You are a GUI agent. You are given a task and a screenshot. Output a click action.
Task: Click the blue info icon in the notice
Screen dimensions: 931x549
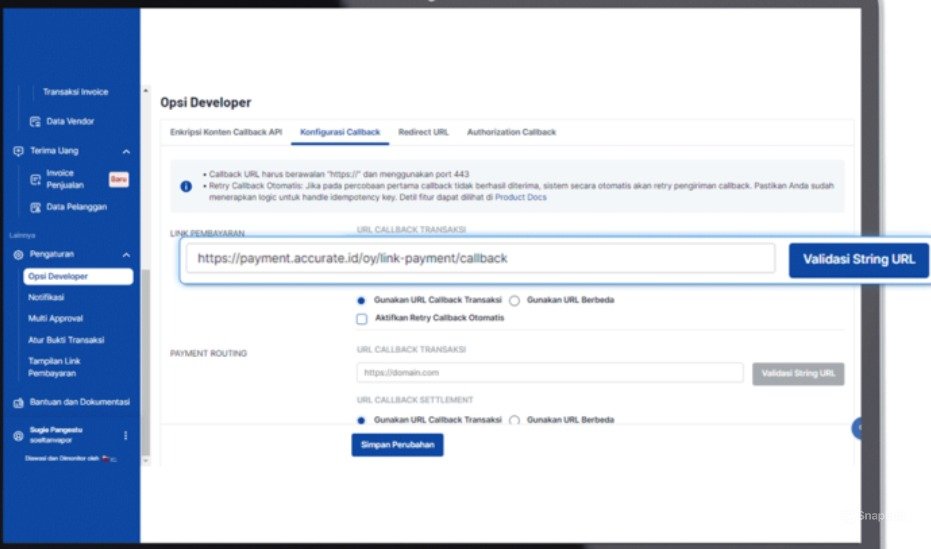pos(186,186)
